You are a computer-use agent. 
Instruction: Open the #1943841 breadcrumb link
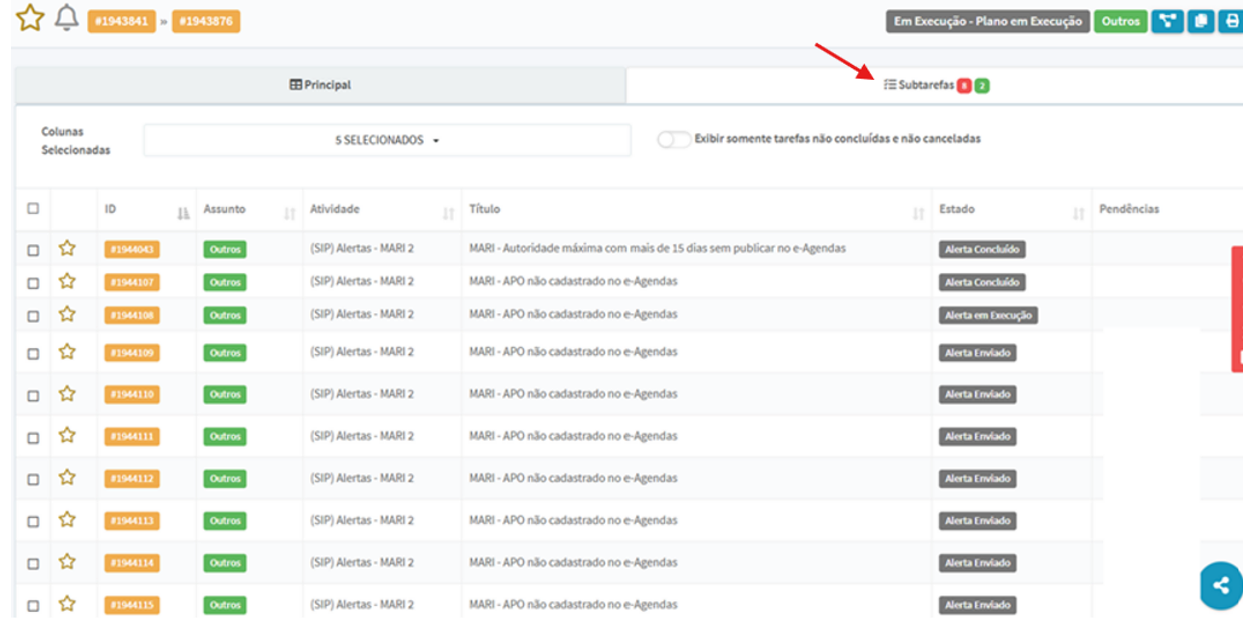122,21
